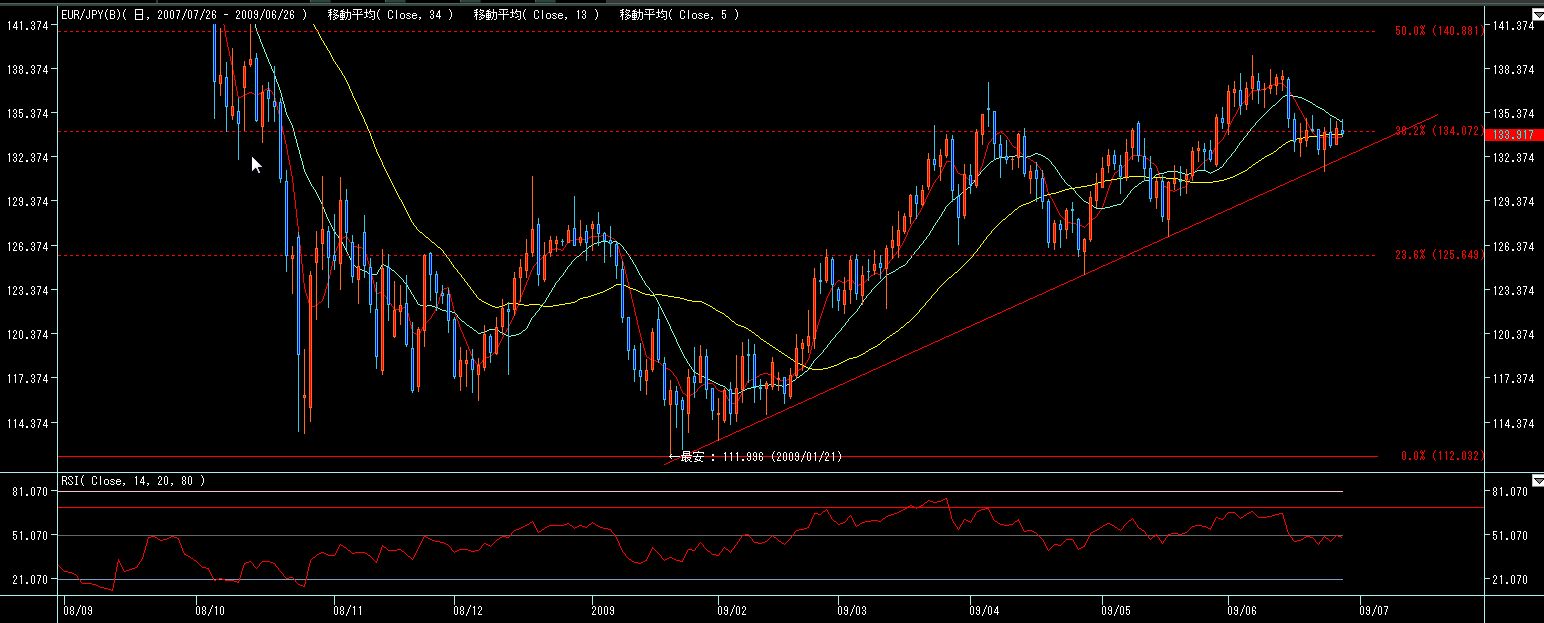The image size is (1544, 623).
Task: Click the 34-period 移動平均 label
Action: click(x=390, y=15)
